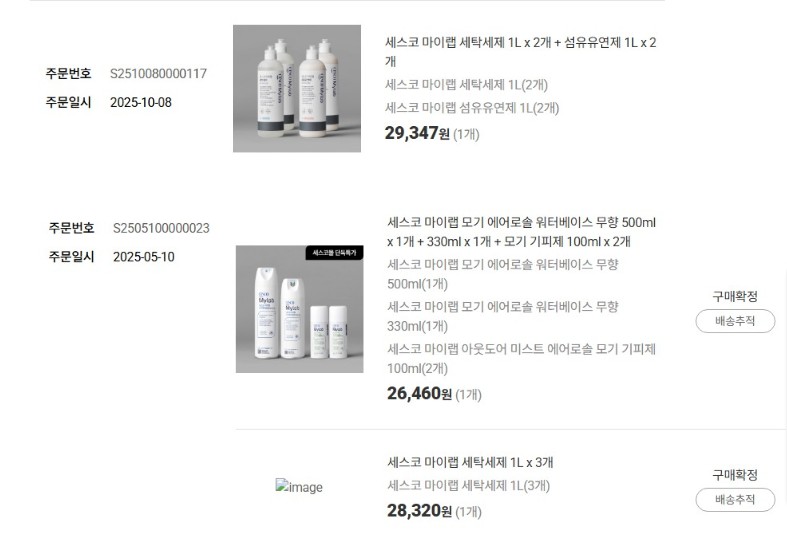
Task: Click order date 2025-10-08
Action: (x=141, y=102)
